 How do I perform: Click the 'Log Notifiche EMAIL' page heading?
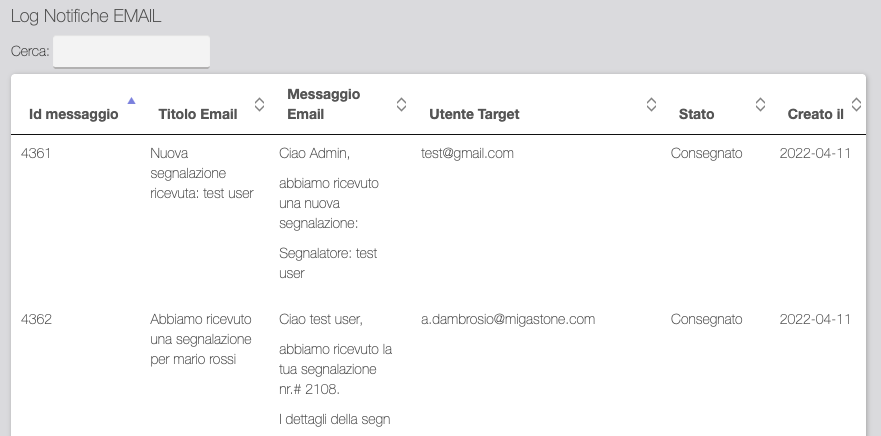86,17
